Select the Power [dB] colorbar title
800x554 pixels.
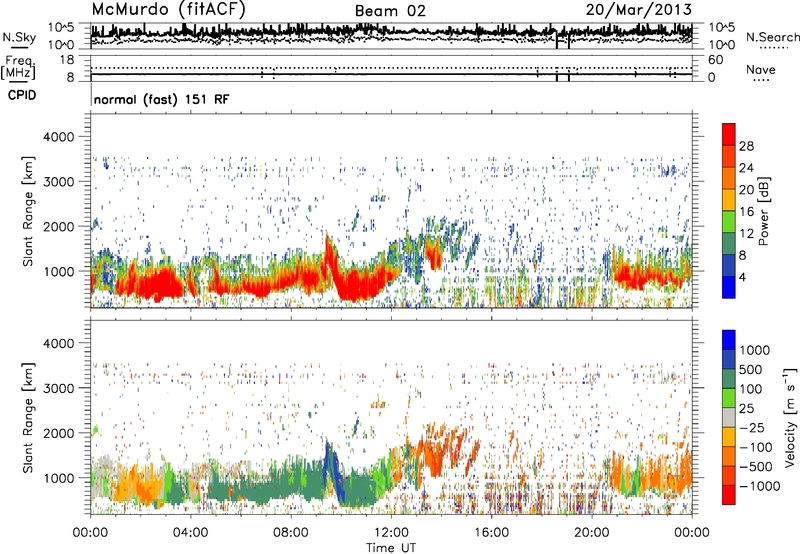tap(763, 211)
